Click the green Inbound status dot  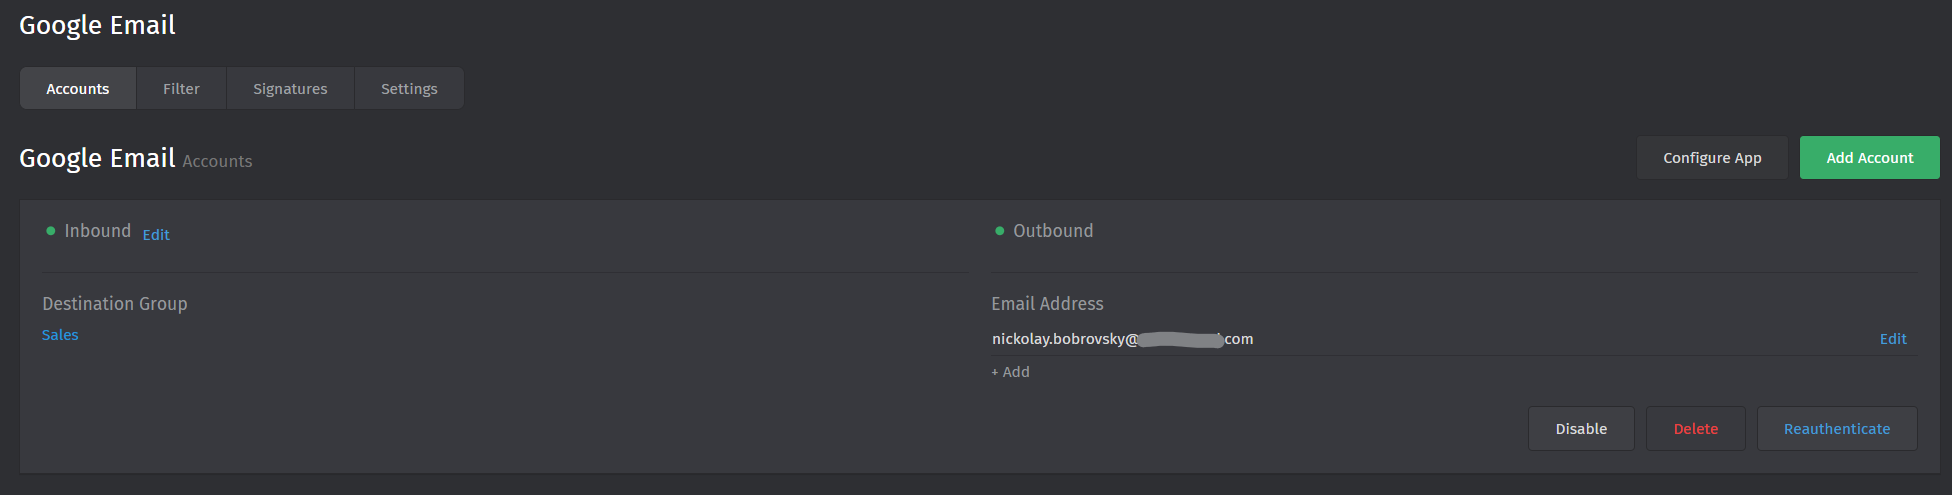[x=51, y=231]
